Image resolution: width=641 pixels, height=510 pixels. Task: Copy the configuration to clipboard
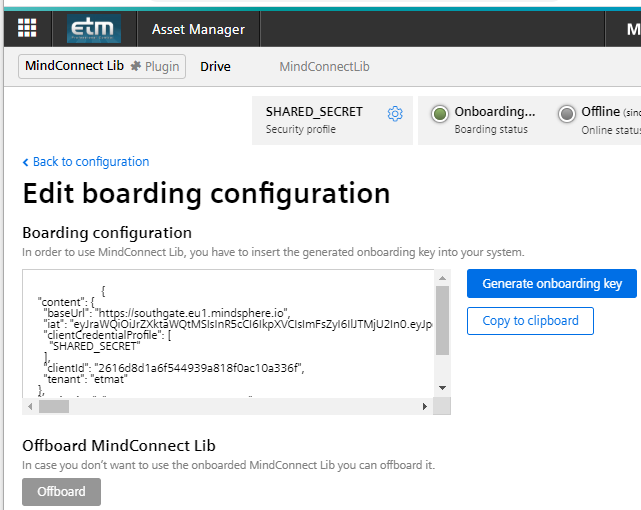[x=530, y=321]
